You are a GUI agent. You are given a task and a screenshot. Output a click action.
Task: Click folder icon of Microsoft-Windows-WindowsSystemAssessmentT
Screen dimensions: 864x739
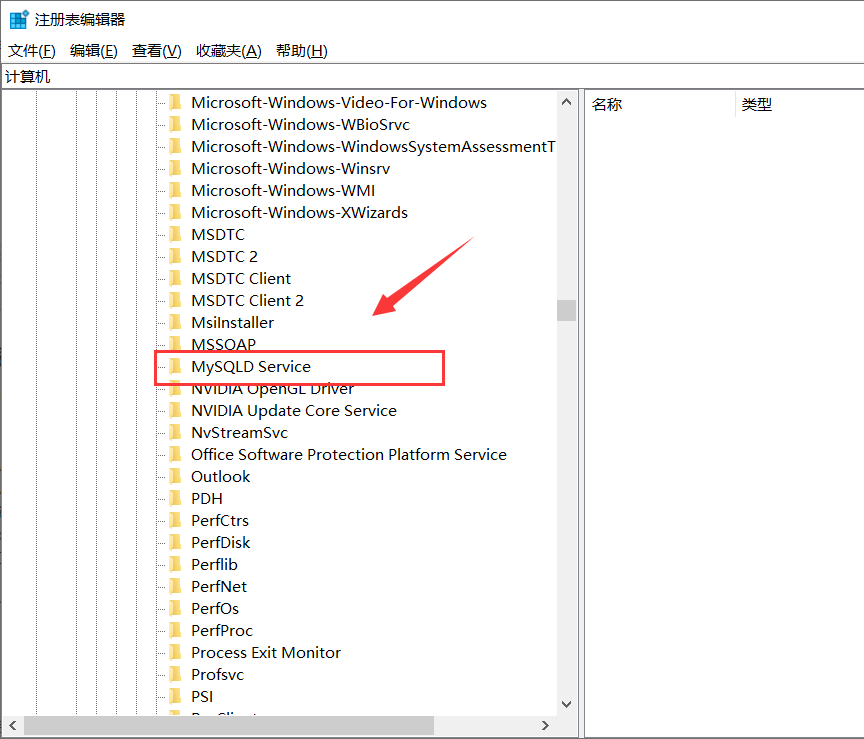click(x=175, y=147)
